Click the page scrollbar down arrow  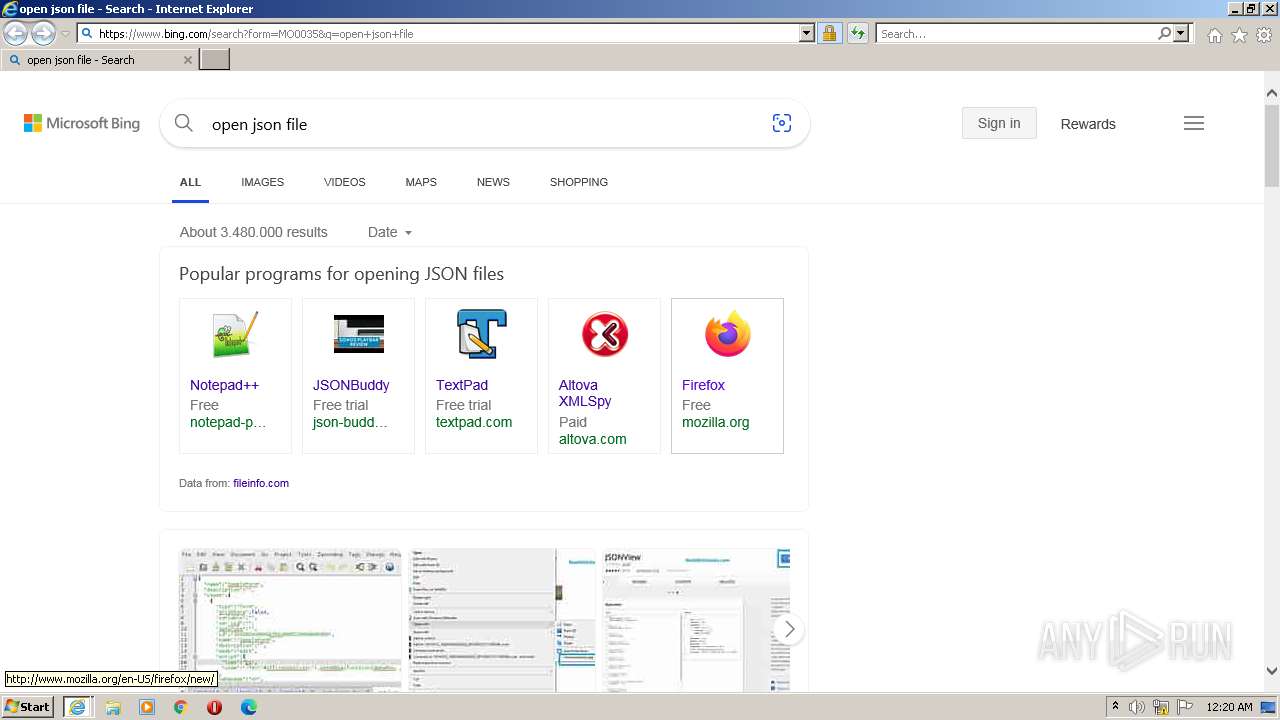pos(1271,672)
